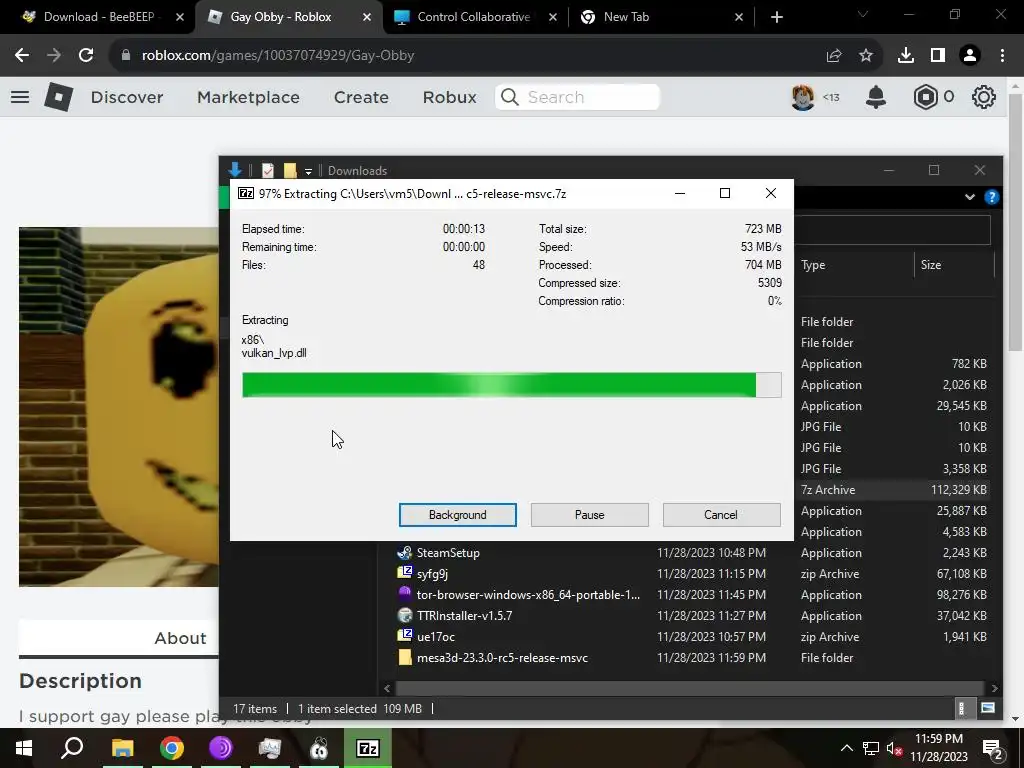Image resolution: width=1024 pixels, height=768 pixels.
Task: Show hidden system tray icons
Action: click(846, 748)
